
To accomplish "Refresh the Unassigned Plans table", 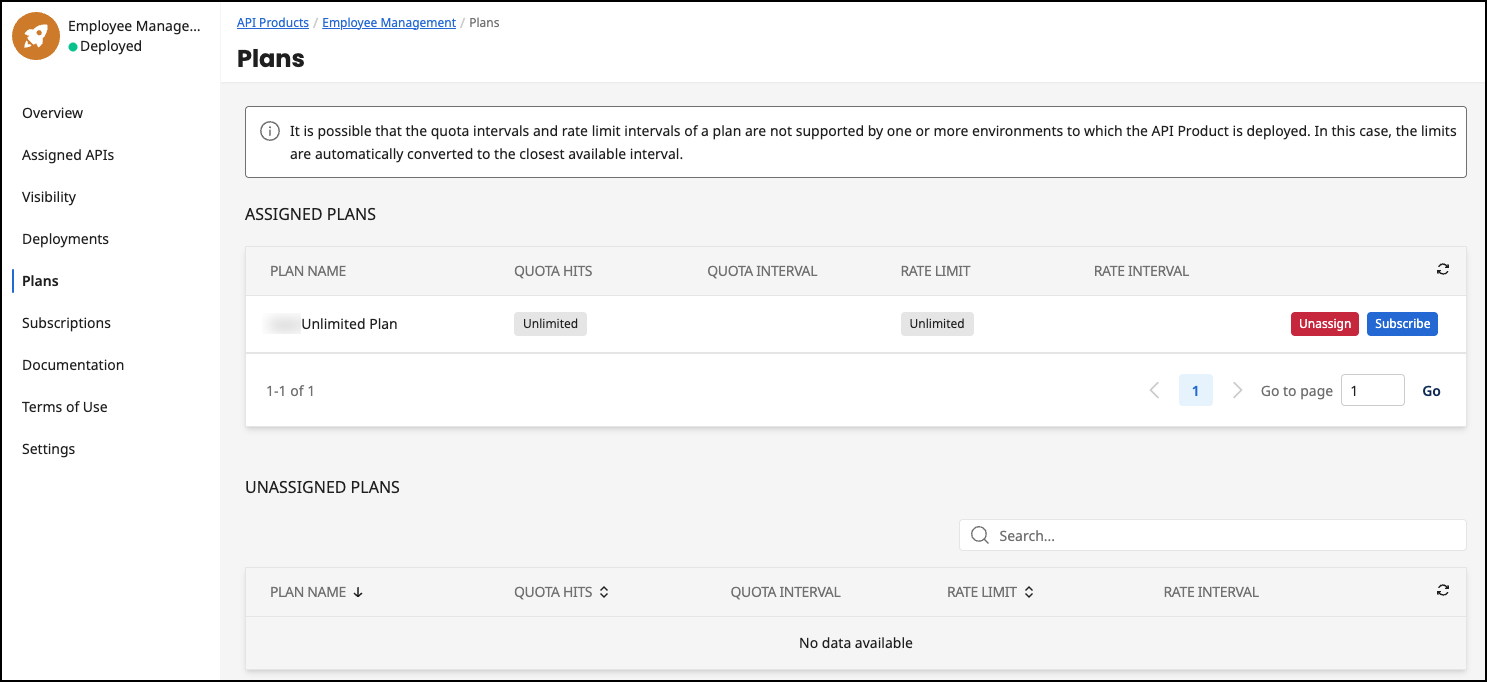I will (1443, 590).
